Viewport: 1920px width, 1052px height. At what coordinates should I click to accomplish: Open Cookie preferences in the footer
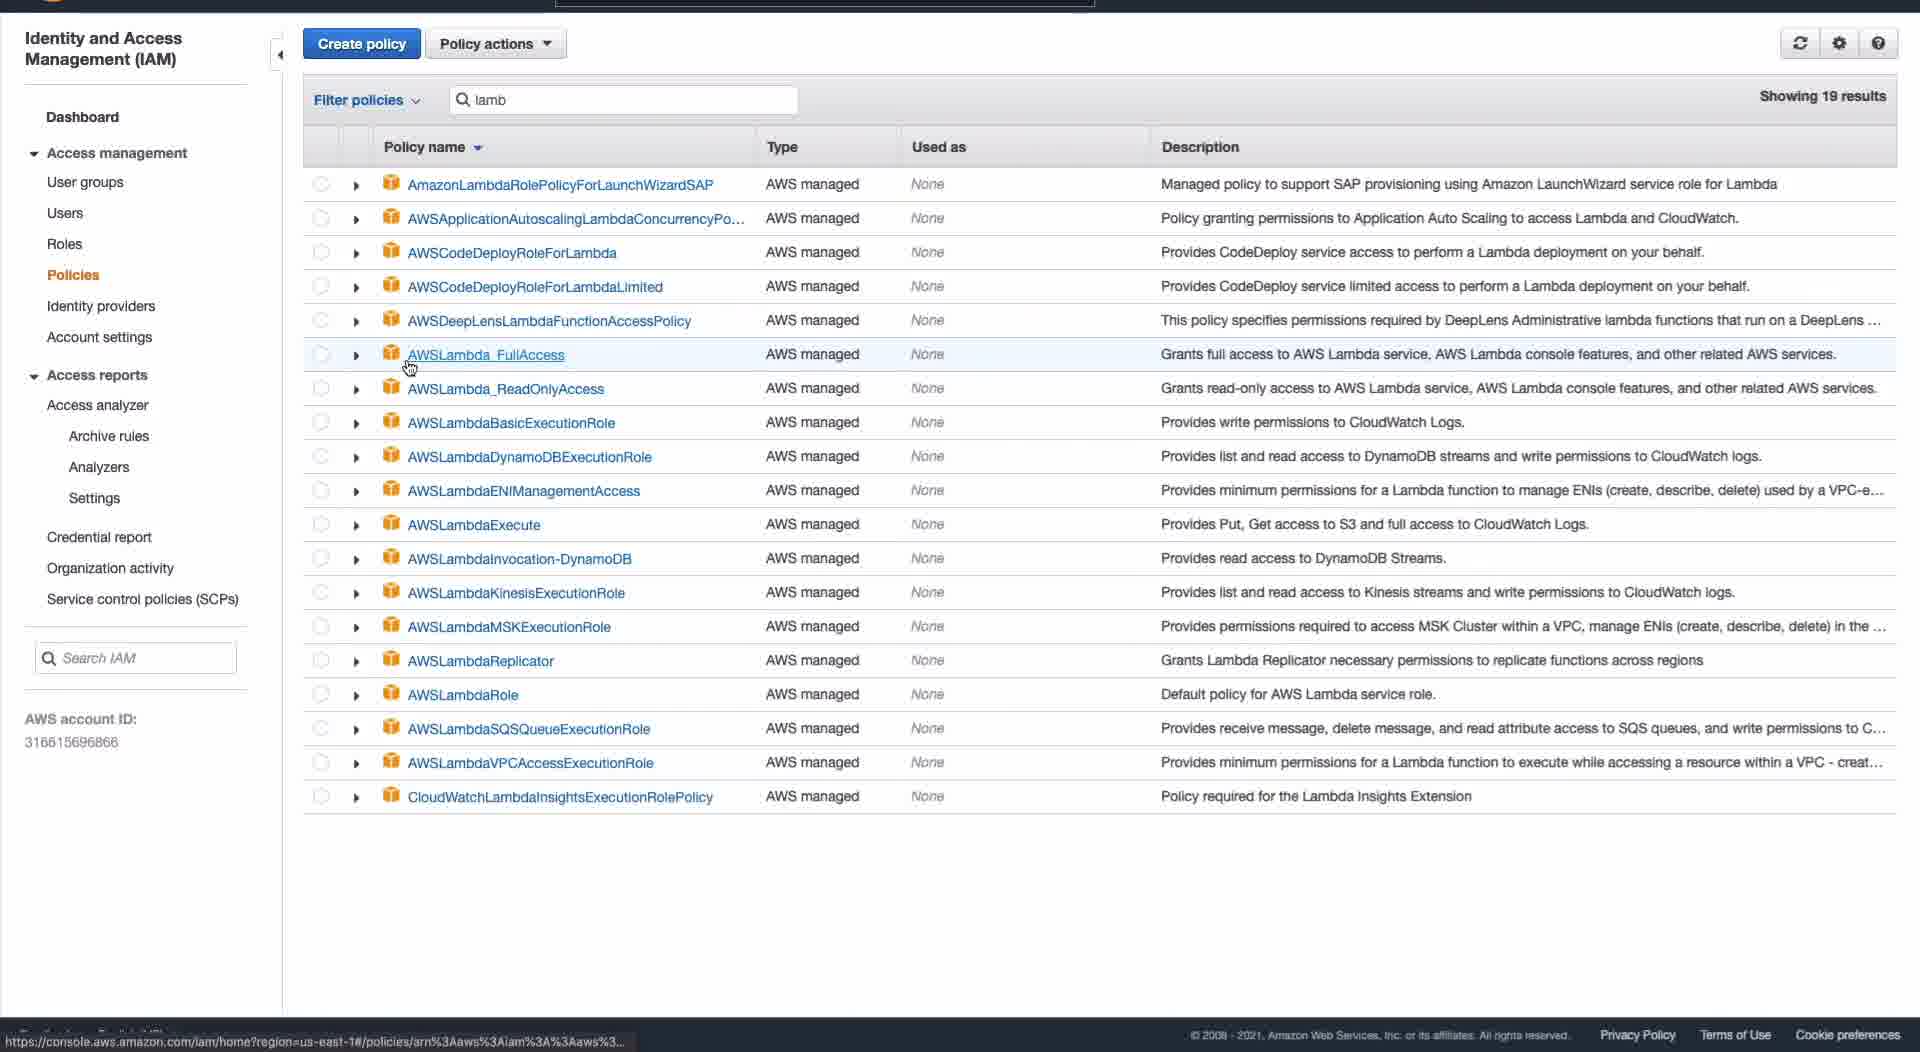click(x=1848, y=1035)
